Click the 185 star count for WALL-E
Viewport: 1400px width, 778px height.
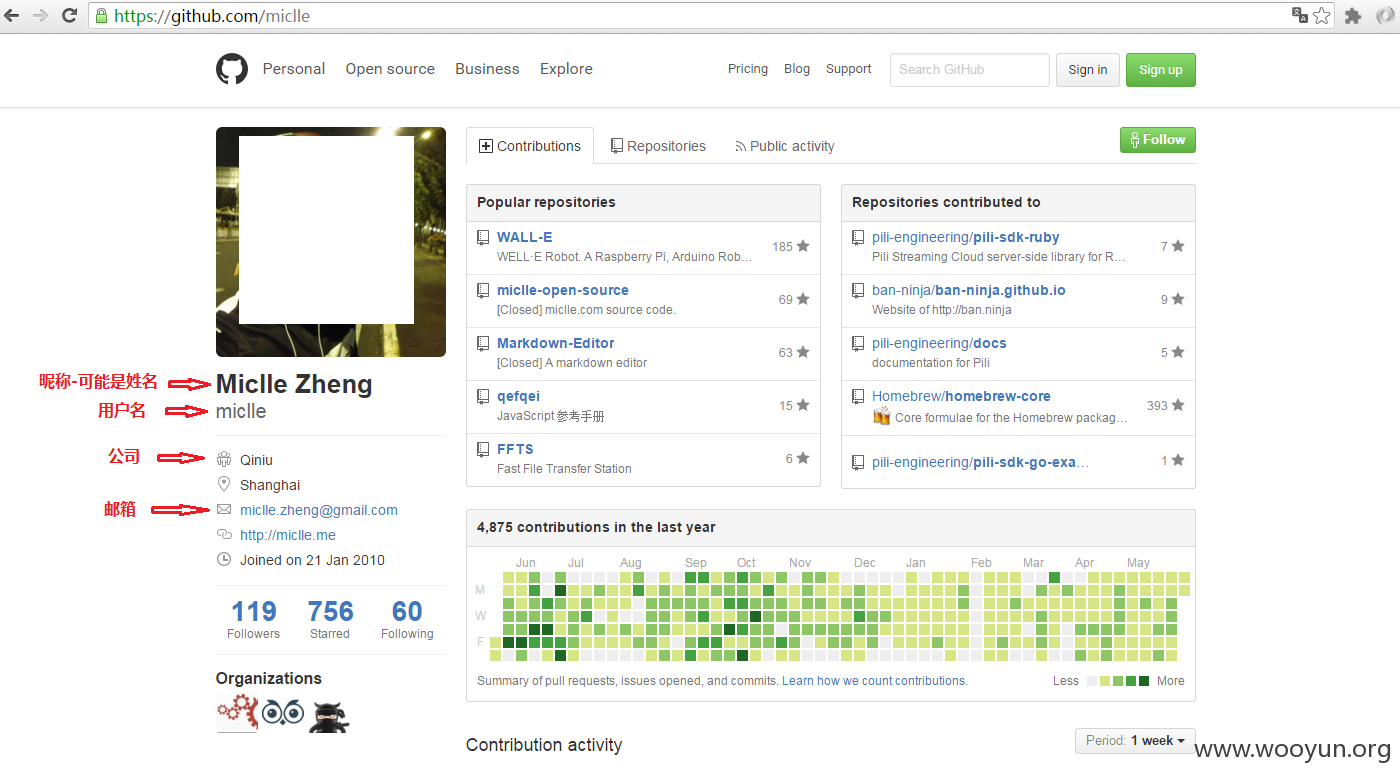pos(782,246)
